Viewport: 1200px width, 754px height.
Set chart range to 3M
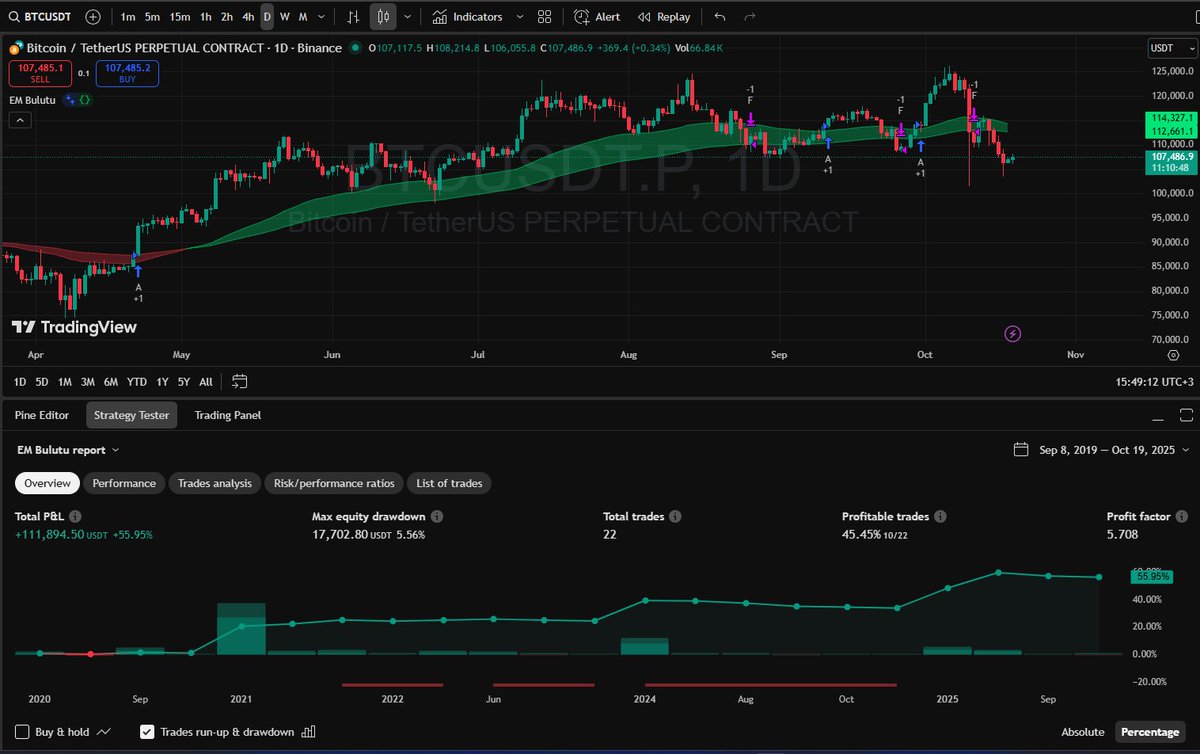click(88, 381)
